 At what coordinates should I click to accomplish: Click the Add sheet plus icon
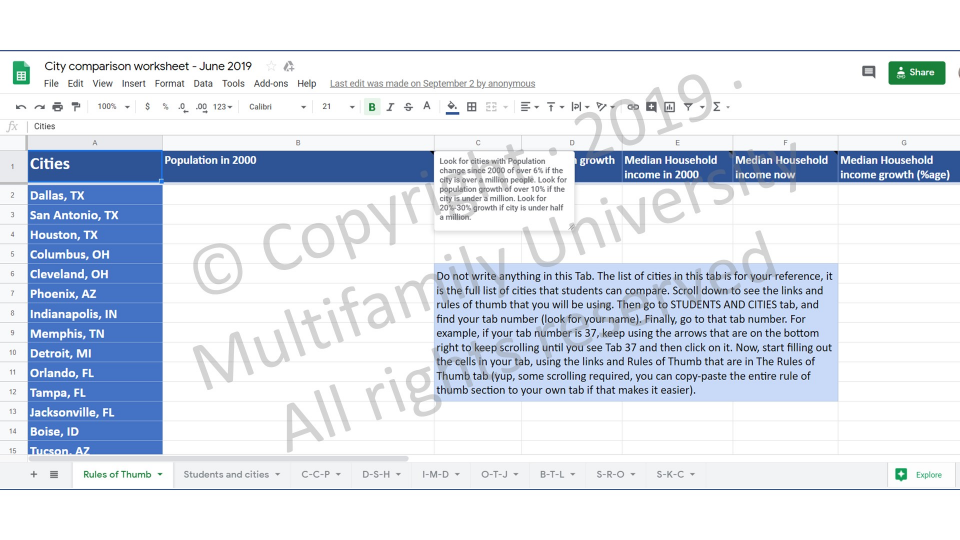[x=34, y=474]
